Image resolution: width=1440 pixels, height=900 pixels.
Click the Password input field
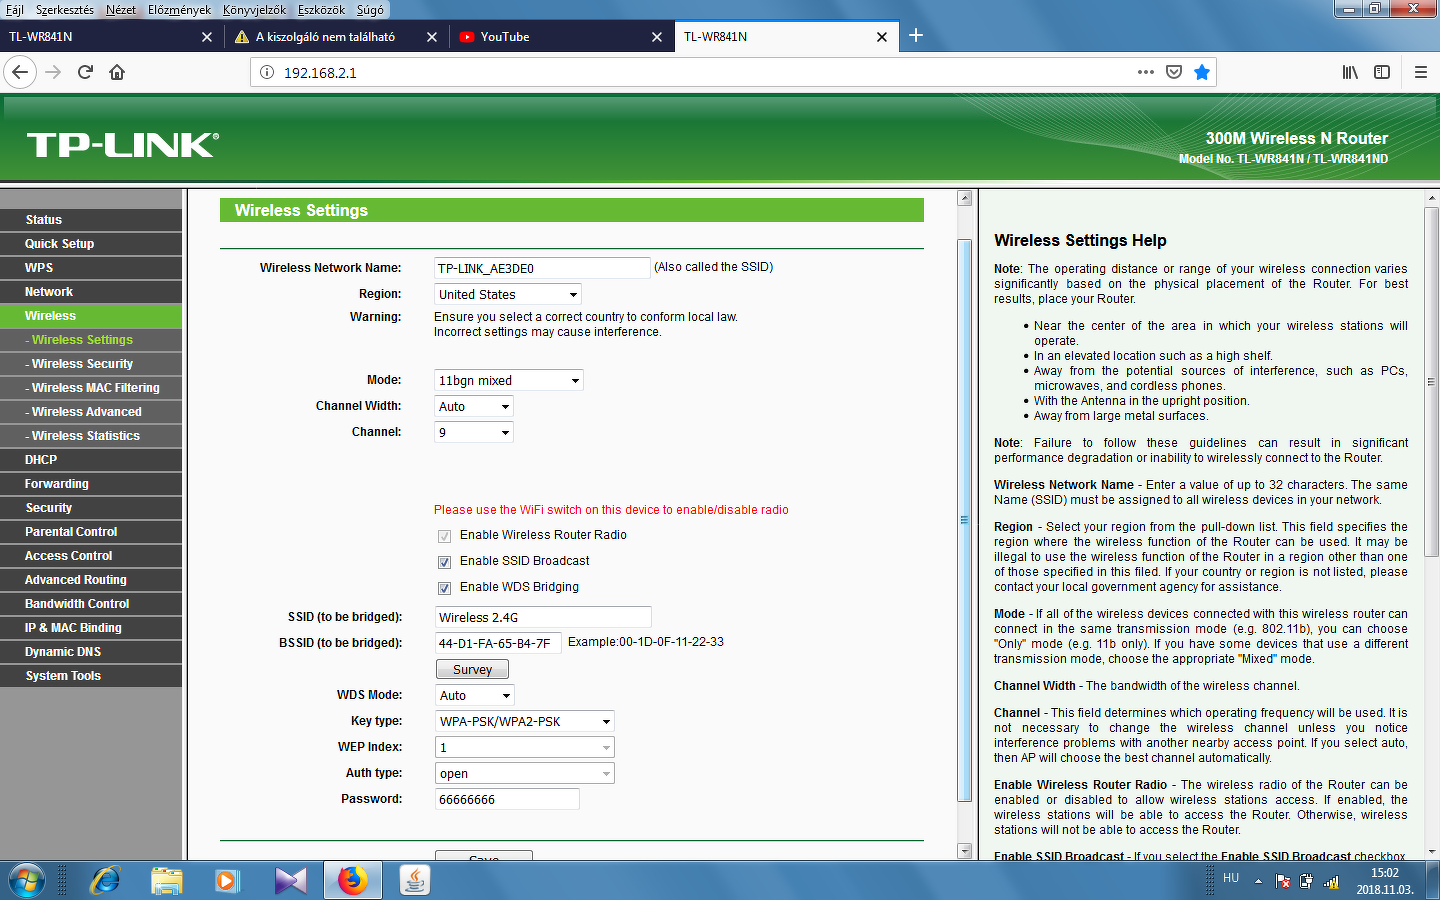click(x=507, y=799)
